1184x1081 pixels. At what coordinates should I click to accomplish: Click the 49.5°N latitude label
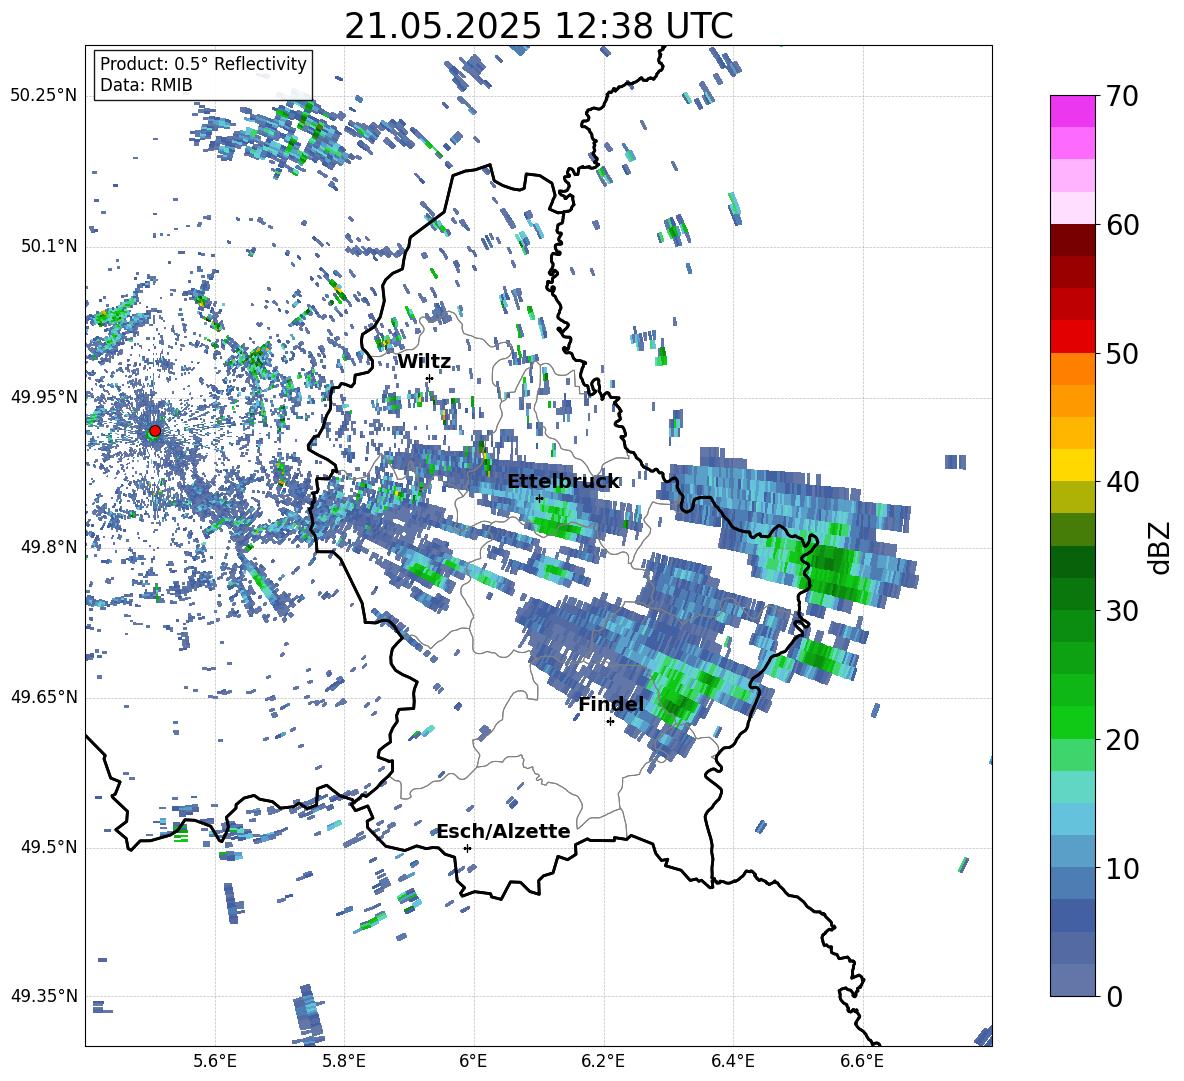click(x=48, y=847)
